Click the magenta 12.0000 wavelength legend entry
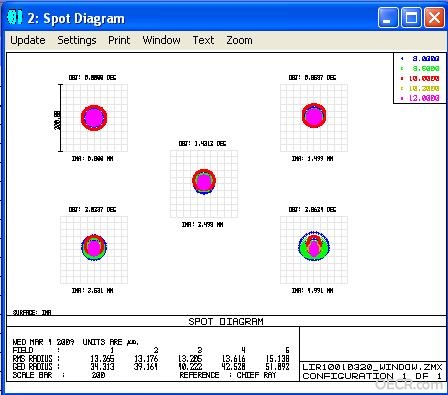Screen dimensions: 448x395 pyautogui.click(x=420, y=98)
